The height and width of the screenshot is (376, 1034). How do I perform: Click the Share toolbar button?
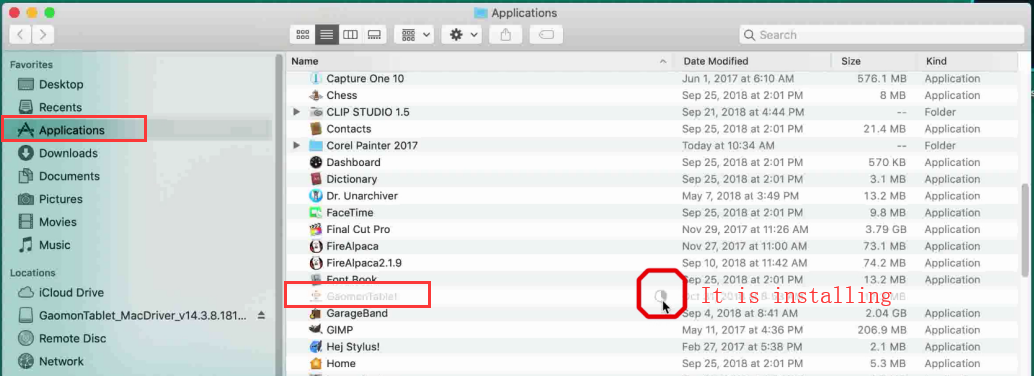point(506,34)
